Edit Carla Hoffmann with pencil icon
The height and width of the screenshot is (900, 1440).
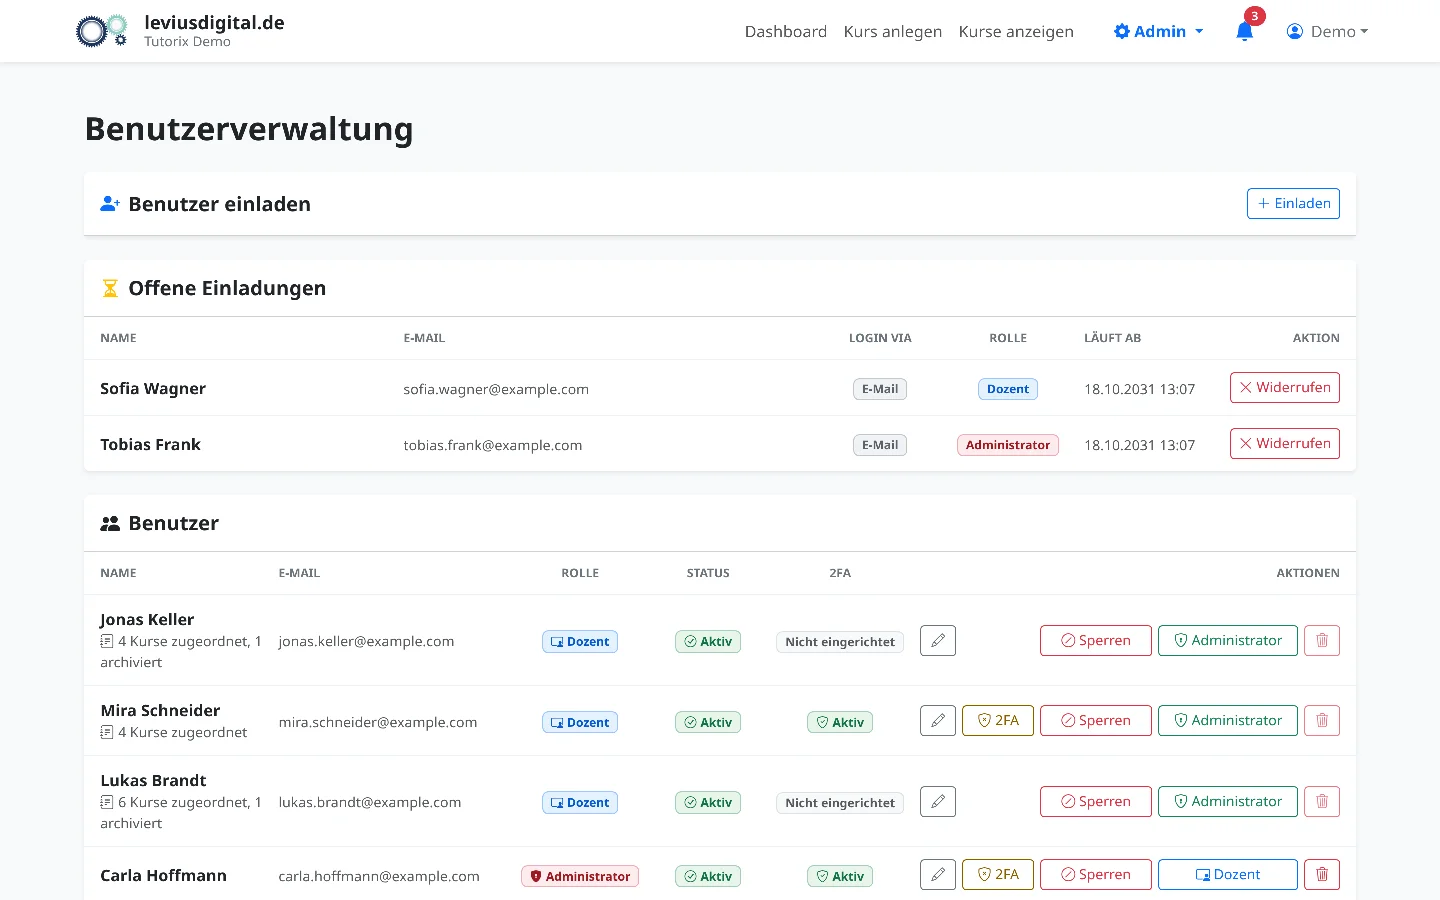[x=938, y=874]
